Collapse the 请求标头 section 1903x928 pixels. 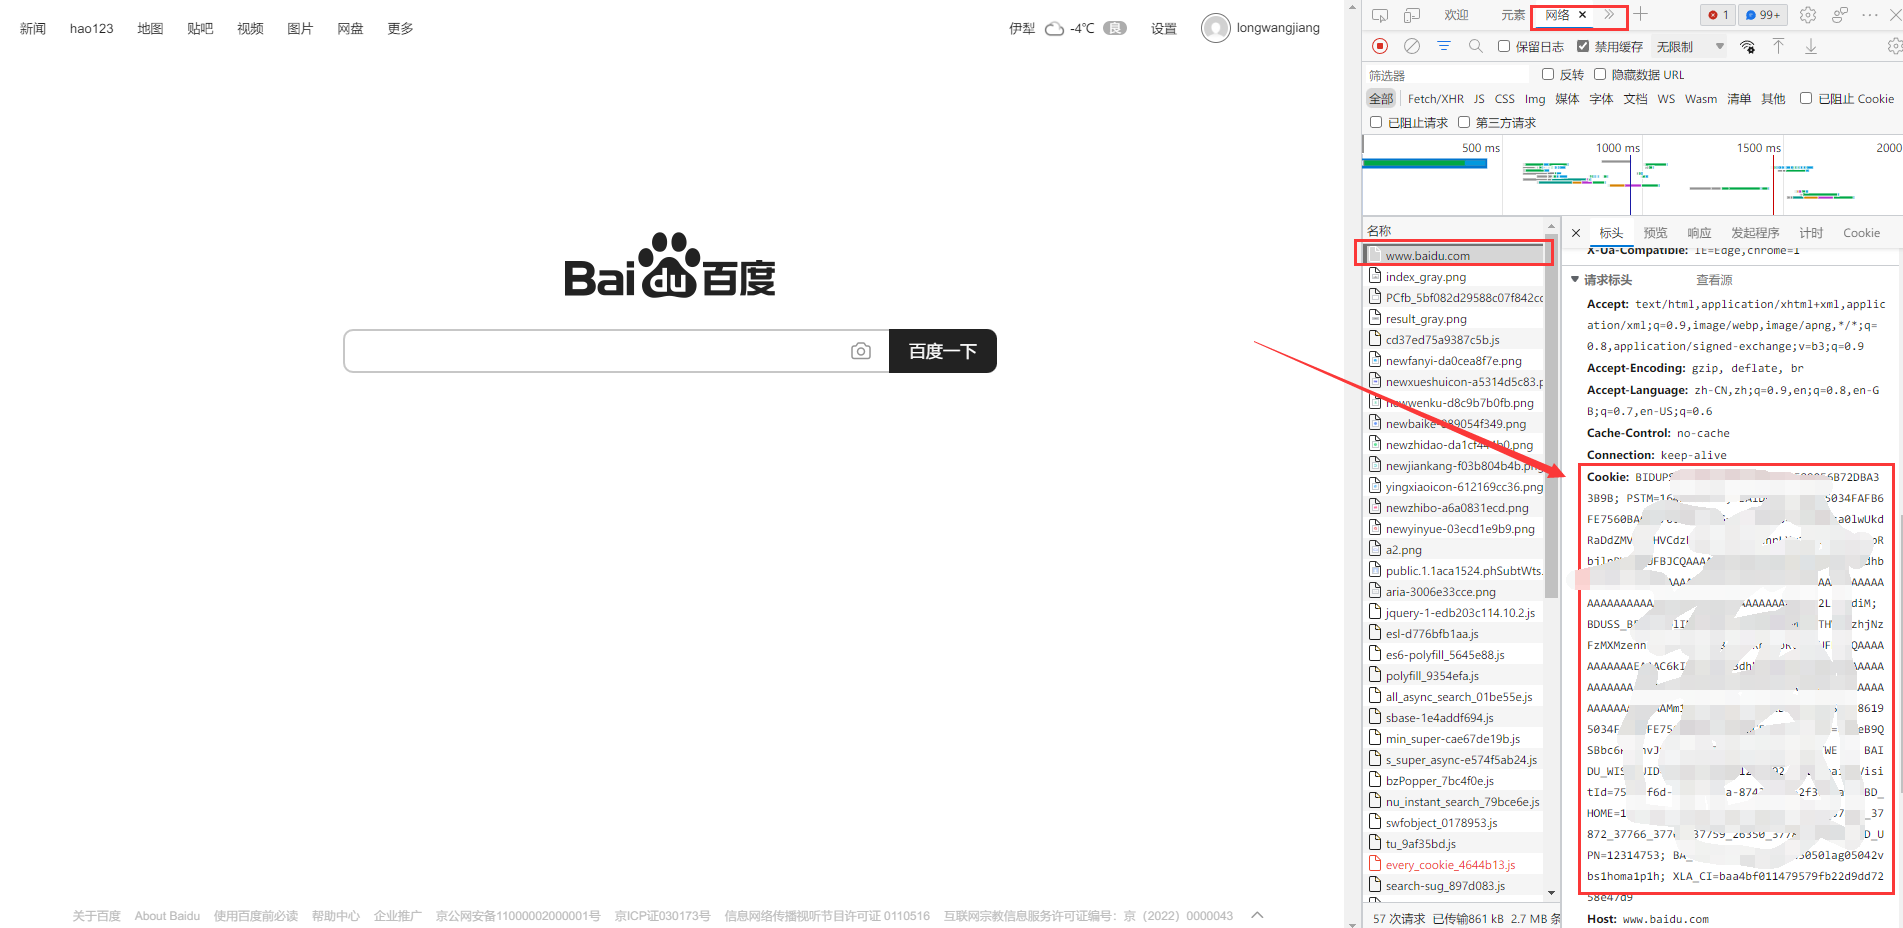tap(1576, 280)
